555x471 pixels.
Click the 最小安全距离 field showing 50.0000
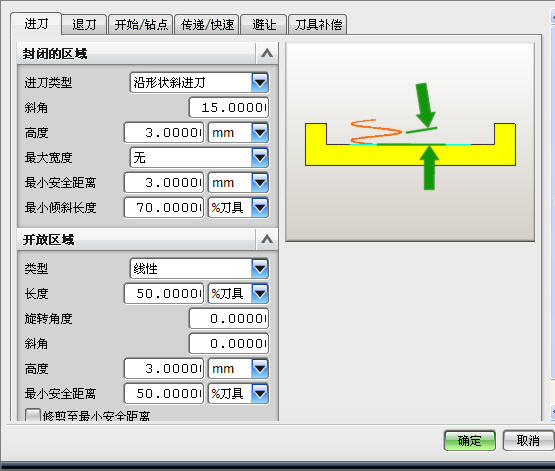pyautogui.click(x=164, y=394)
